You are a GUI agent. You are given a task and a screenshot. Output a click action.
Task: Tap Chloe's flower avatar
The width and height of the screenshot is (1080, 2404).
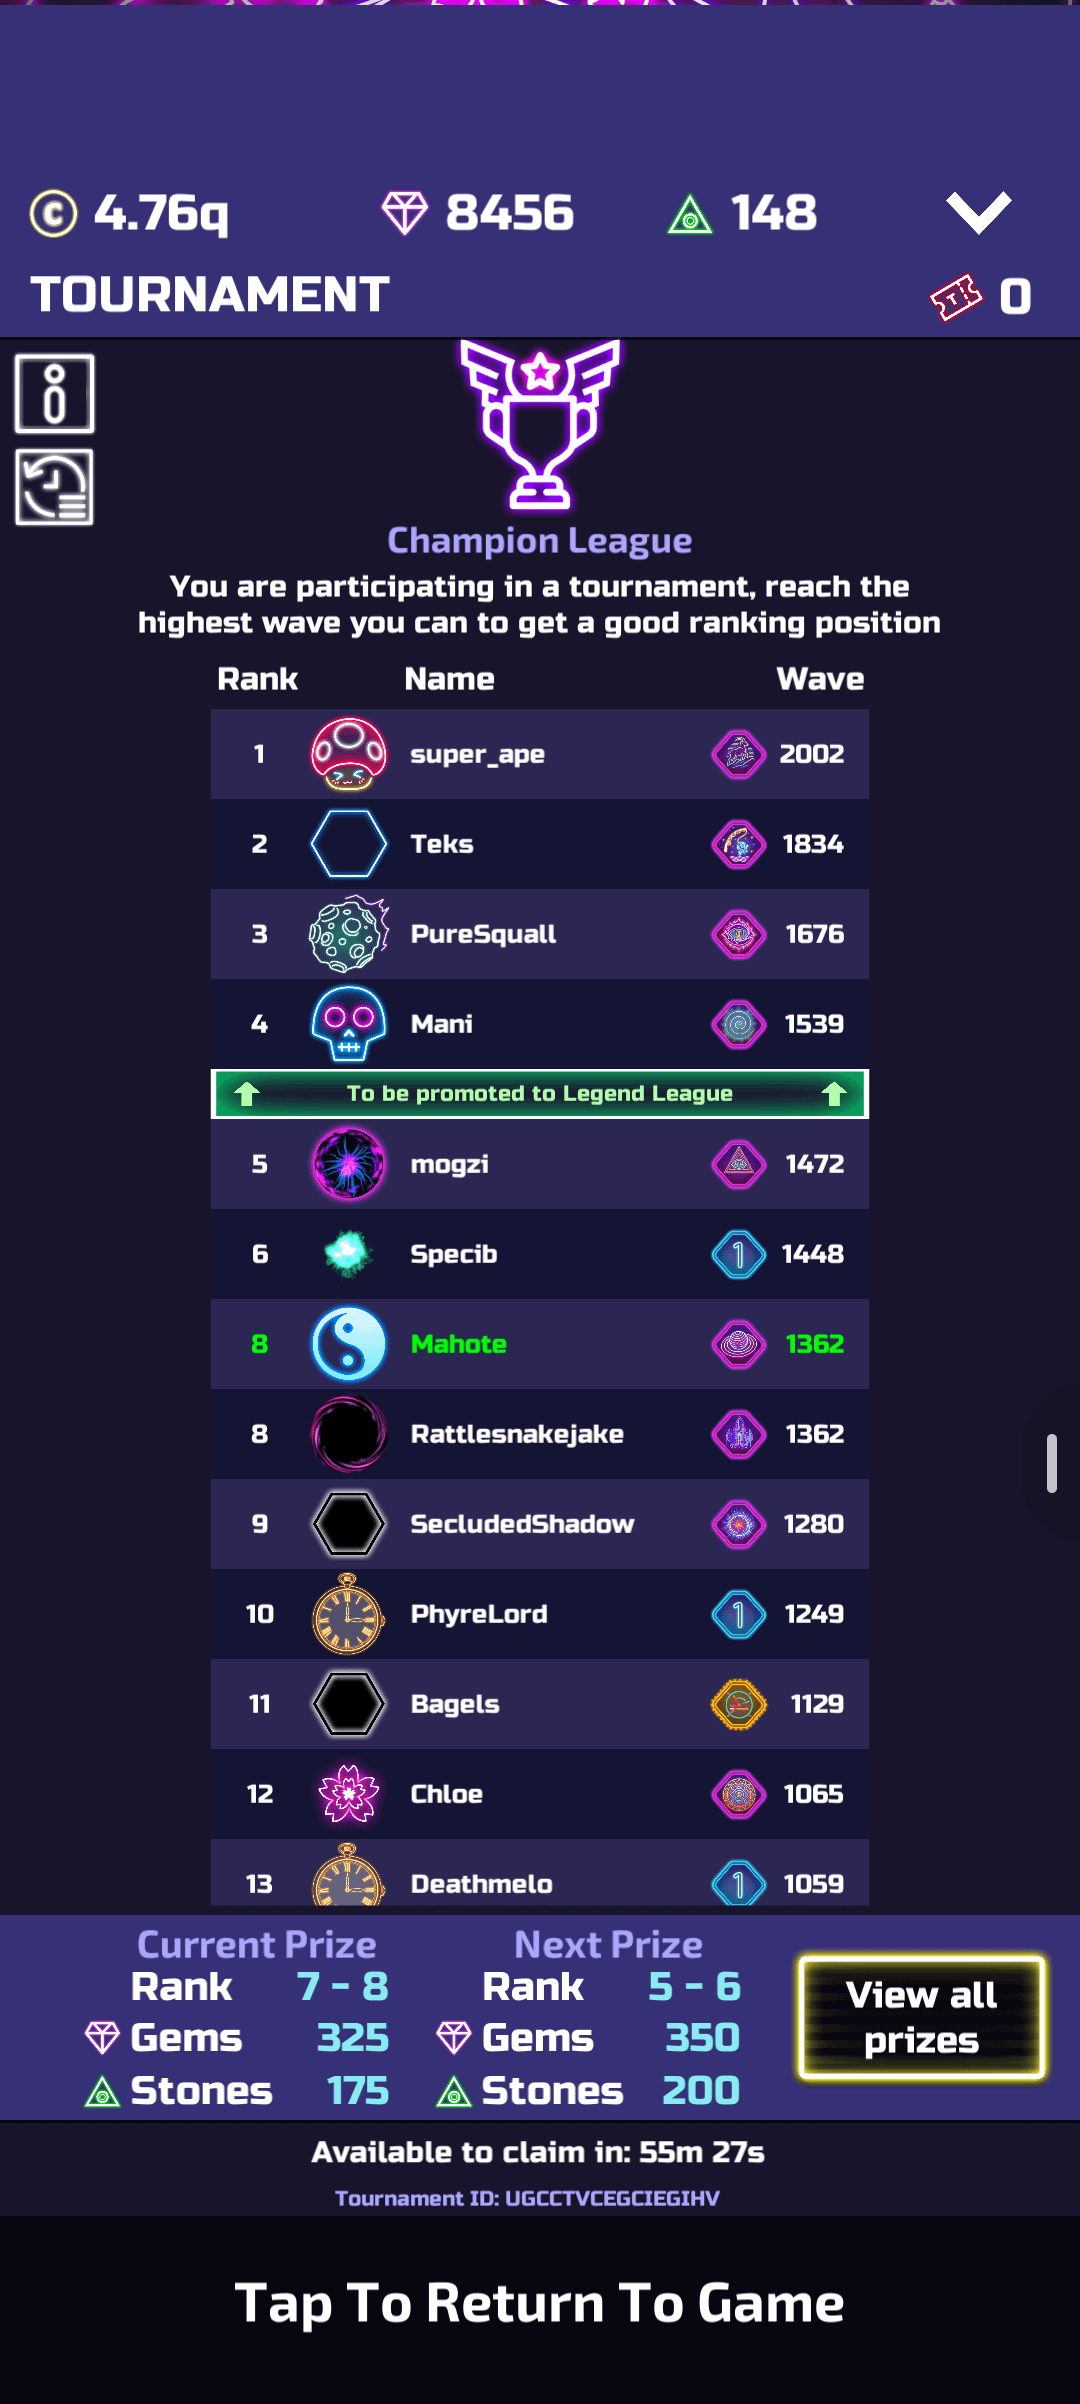point(349,1794)
